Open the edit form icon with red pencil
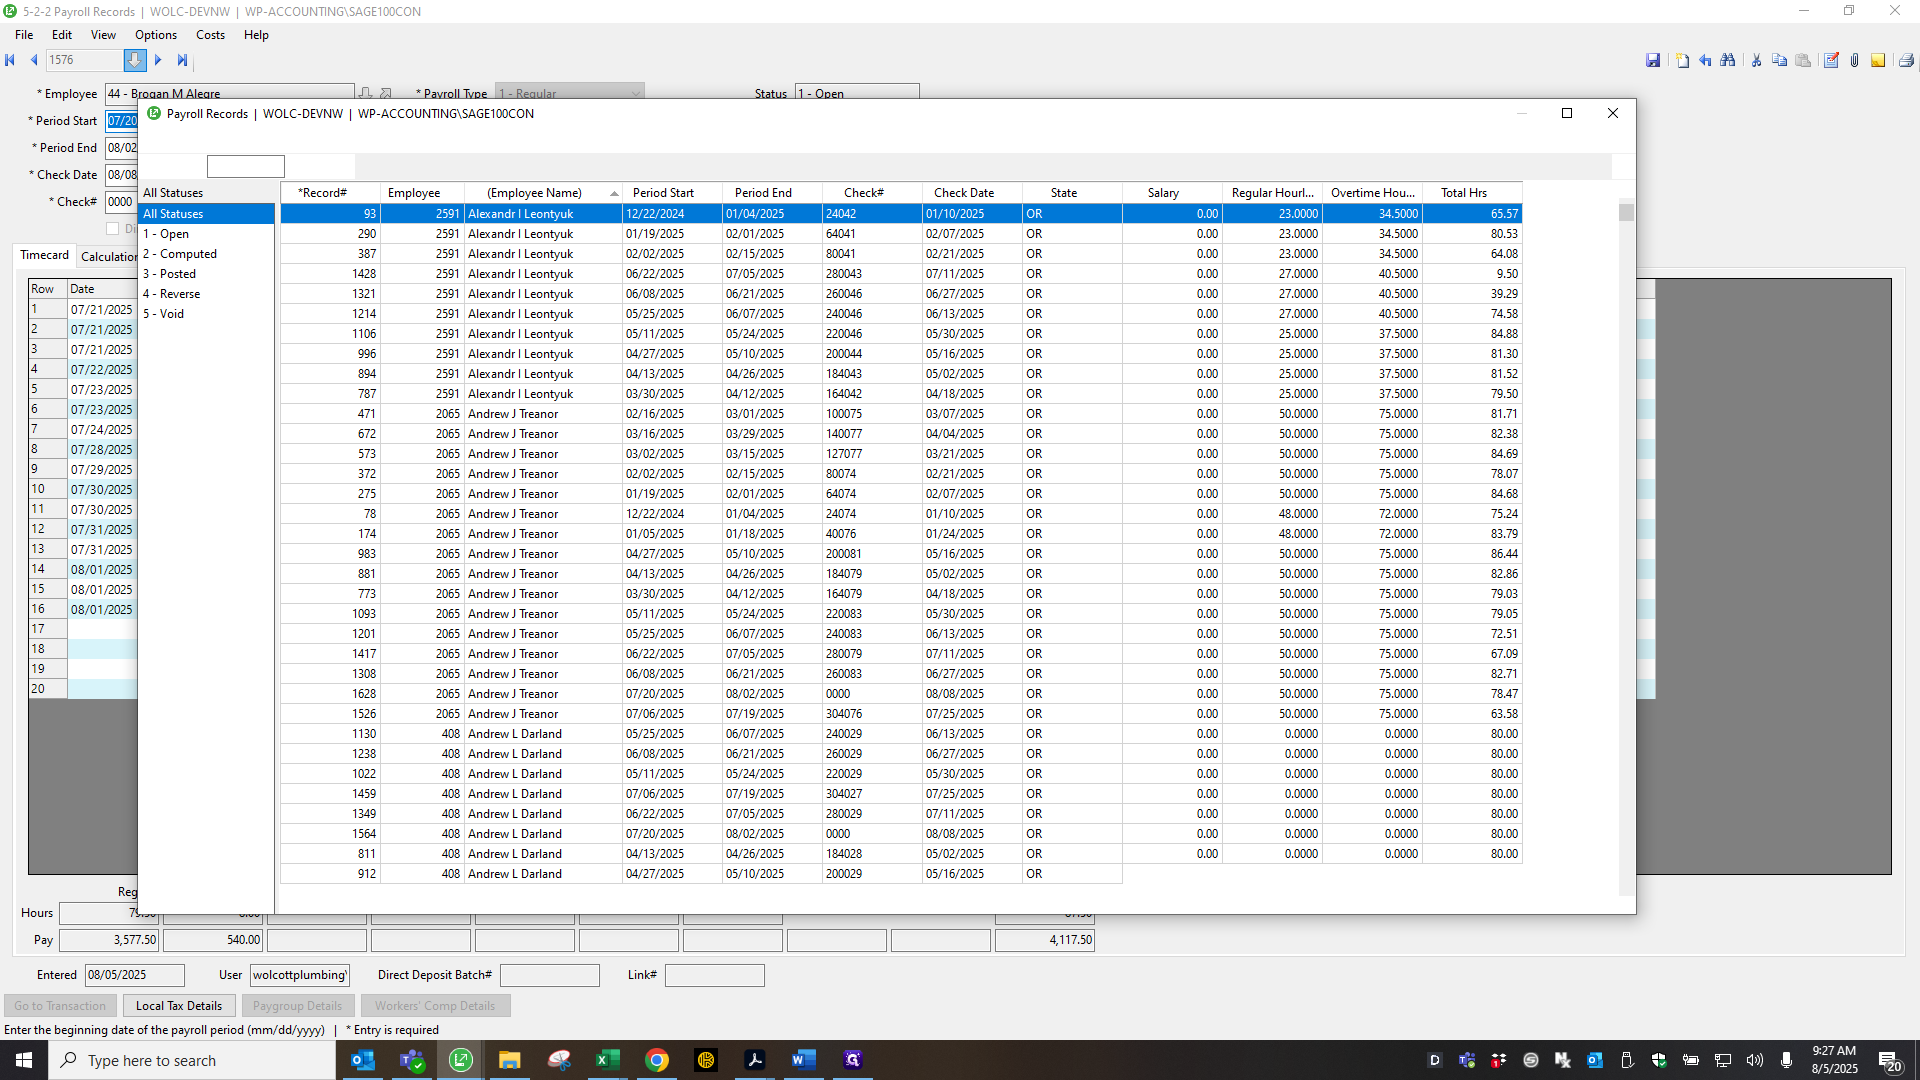Viewport: 1920px width, 1080px height. click(1831, 60)
